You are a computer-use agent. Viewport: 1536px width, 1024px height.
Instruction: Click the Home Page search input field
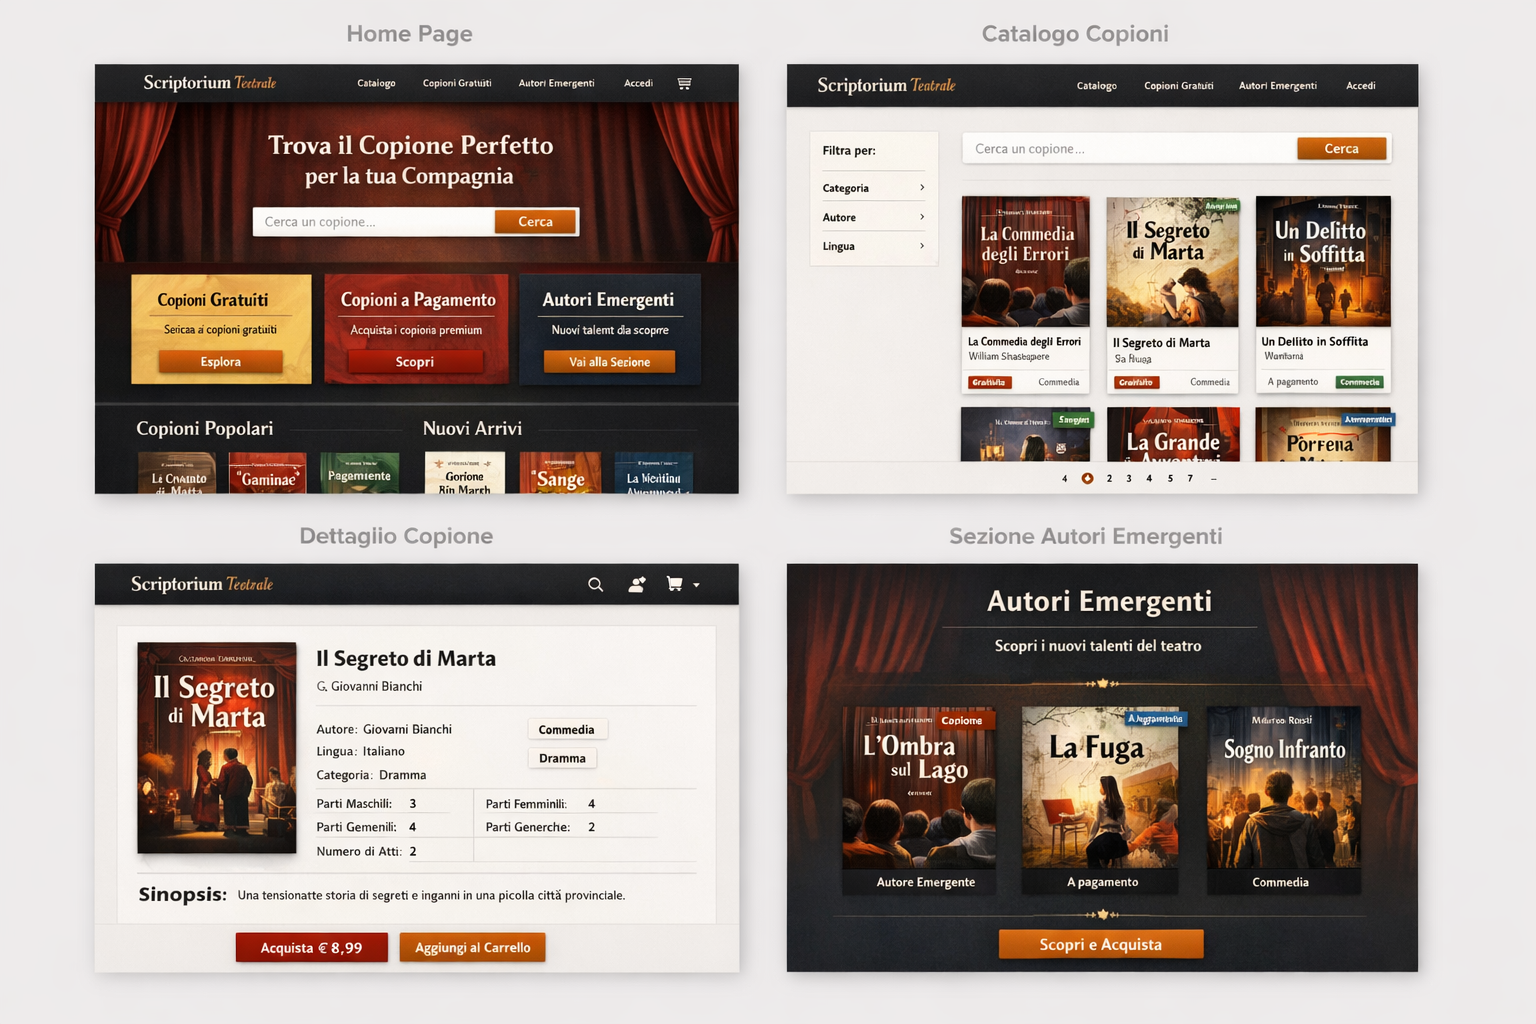pos(373,222)
